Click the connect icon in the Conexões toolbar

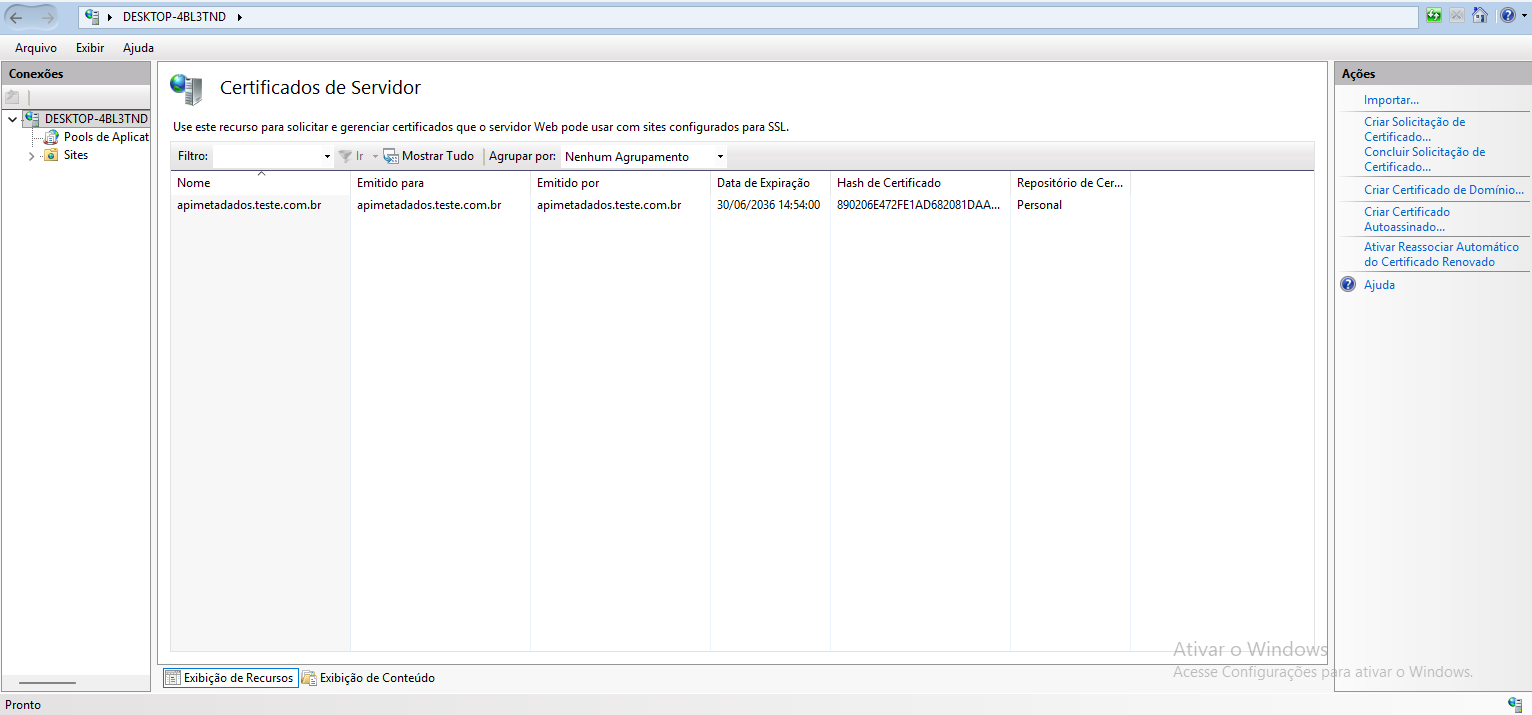click(13, 97)
